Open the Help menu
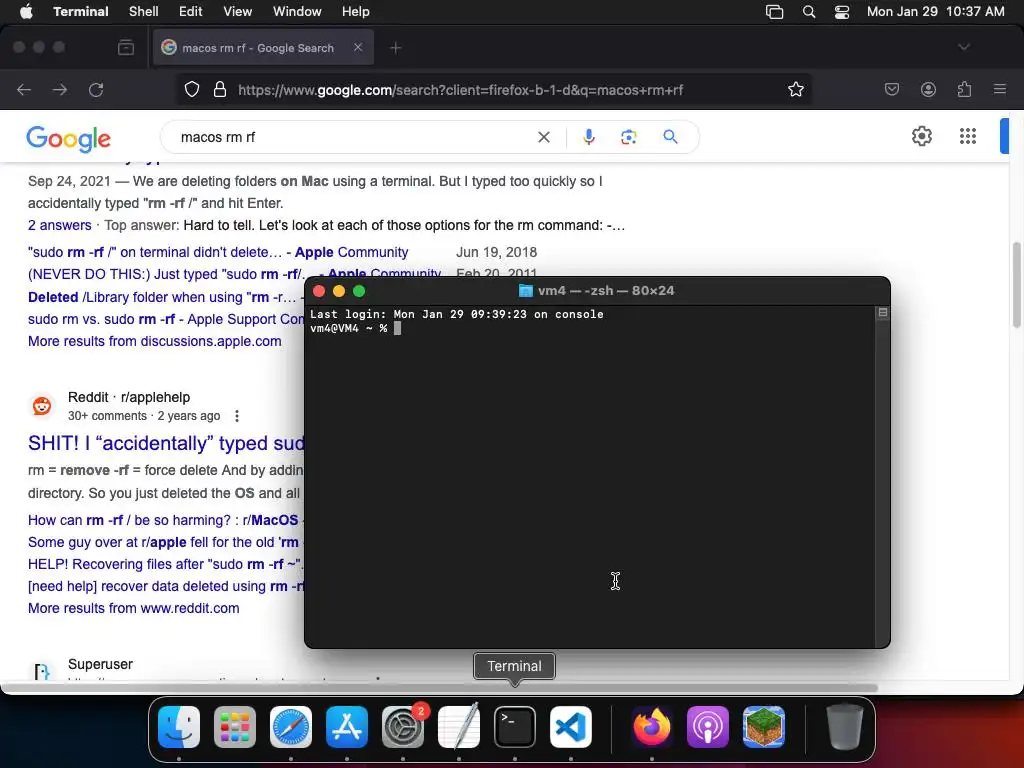This screenshot has width=1024, height=768. coord(356,12)
